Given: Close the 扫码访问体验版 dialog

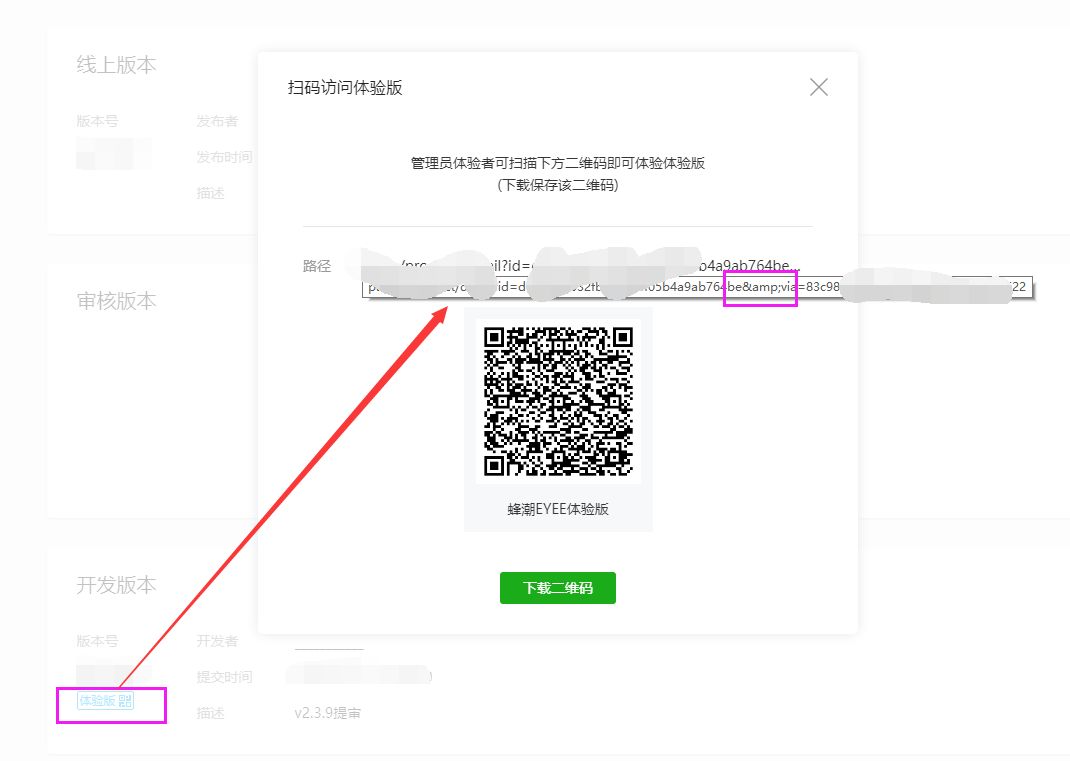Looking at the screenshot, I should coord(818,87).
